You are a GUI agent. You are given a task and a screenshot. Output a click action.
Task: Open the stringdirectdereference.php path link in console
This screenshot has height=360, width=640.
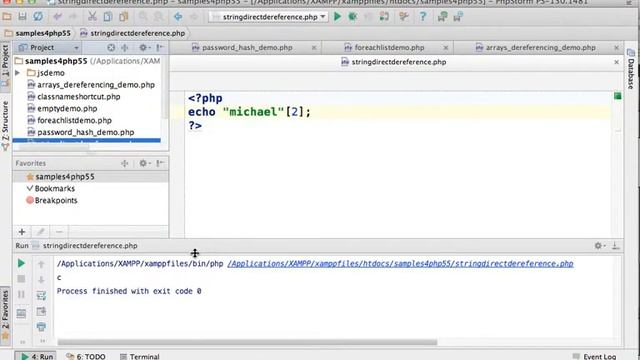[400, 264]
